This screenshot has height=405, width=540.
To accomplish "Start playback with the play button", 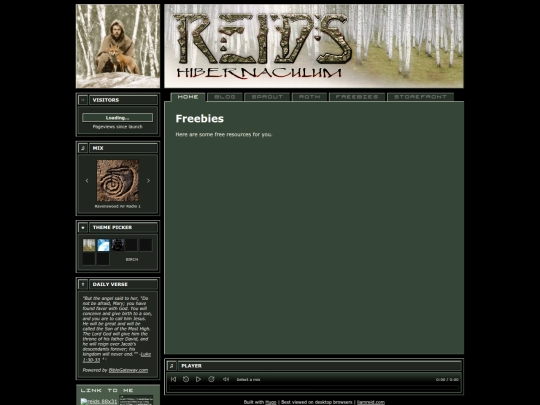I will point(198,379).
